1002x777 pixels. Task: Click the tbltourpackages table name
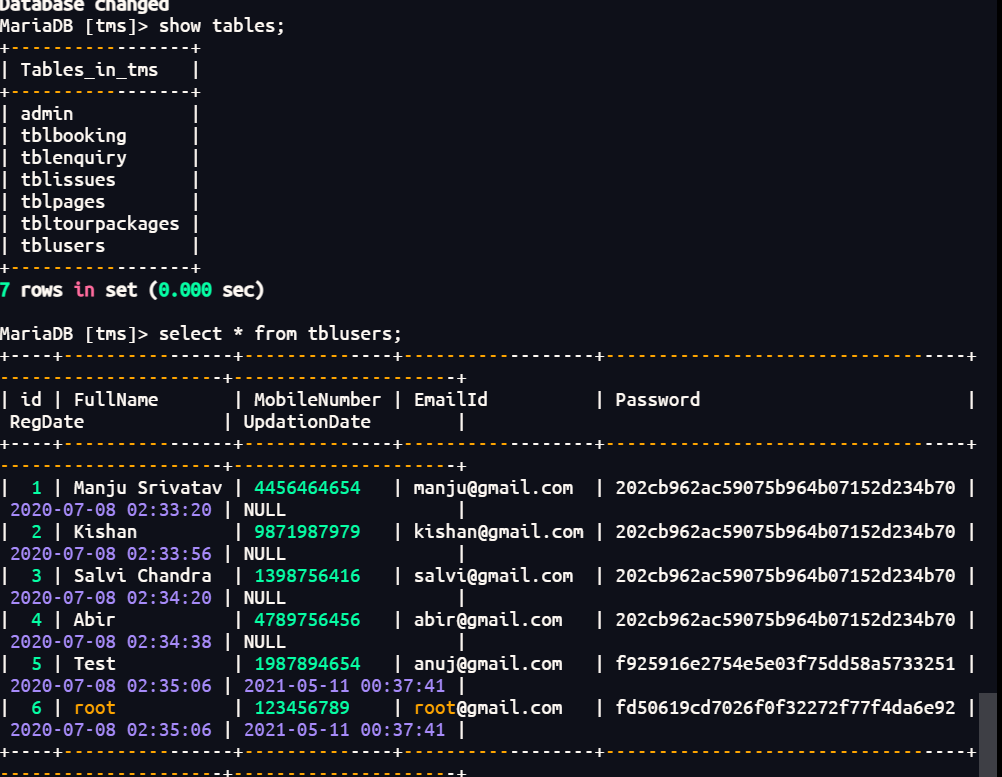click(x=100, y=224)
